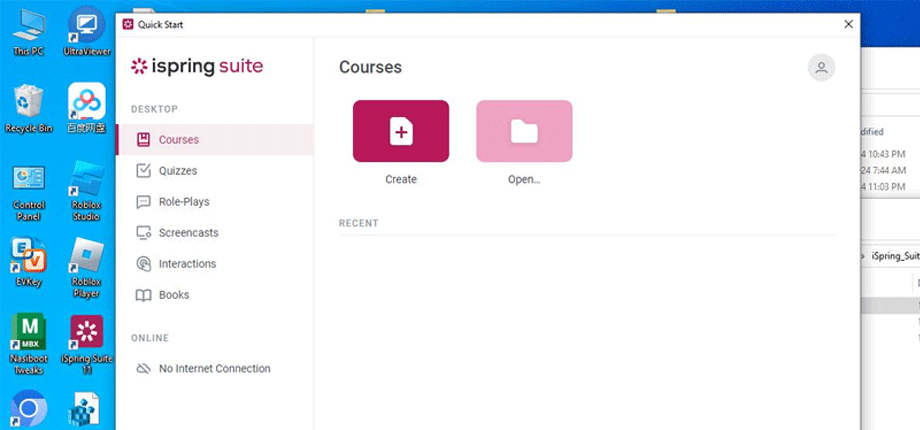Click the Create label under the tile

point(401,180)
